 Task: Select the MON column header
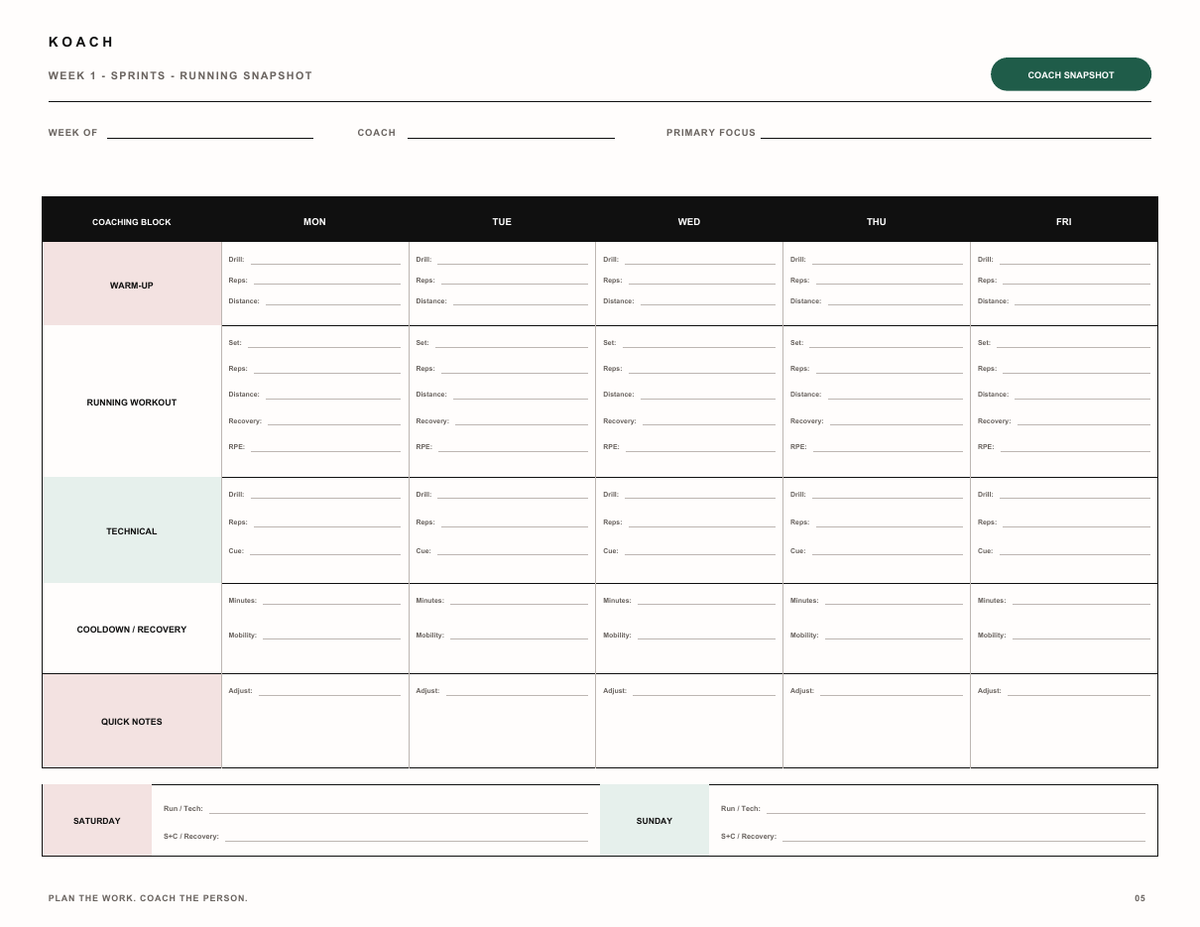314,222
